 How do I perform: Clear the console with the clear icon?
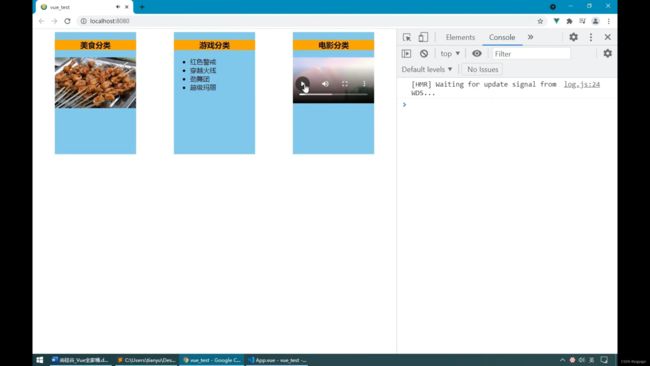[424, 53]
